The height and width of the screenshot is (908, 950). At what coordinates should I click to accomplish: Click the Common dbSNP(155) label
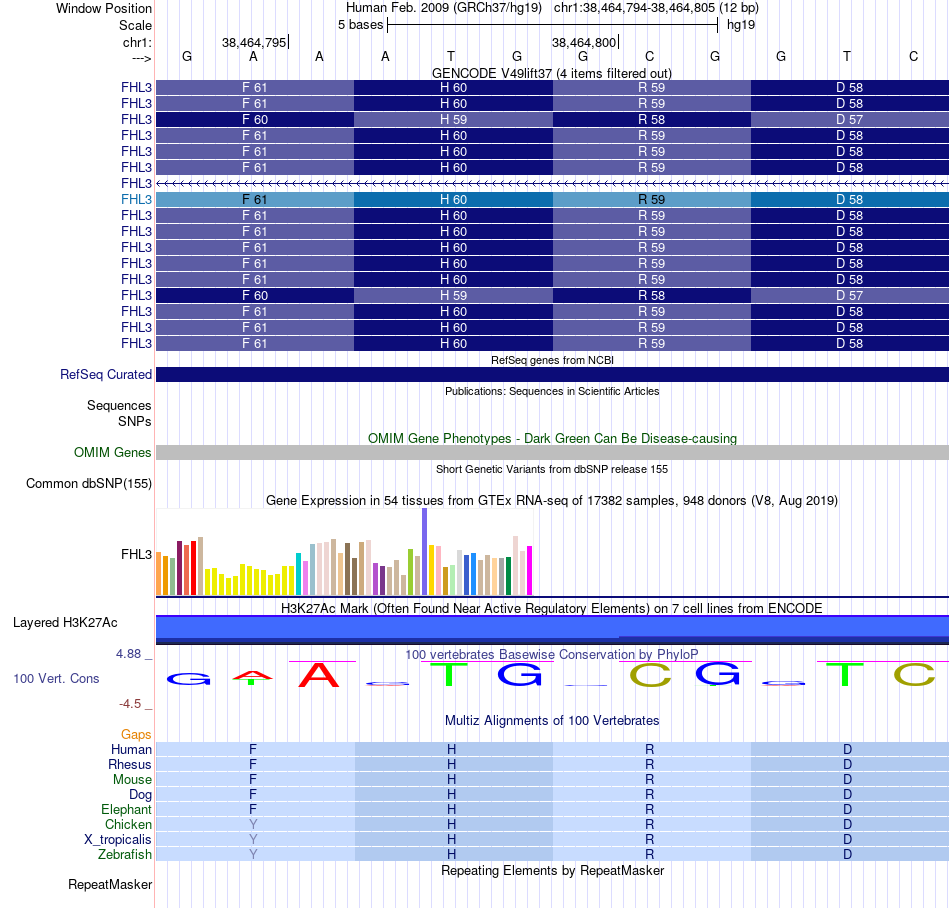pyautogui.click(x=89, y=483)
